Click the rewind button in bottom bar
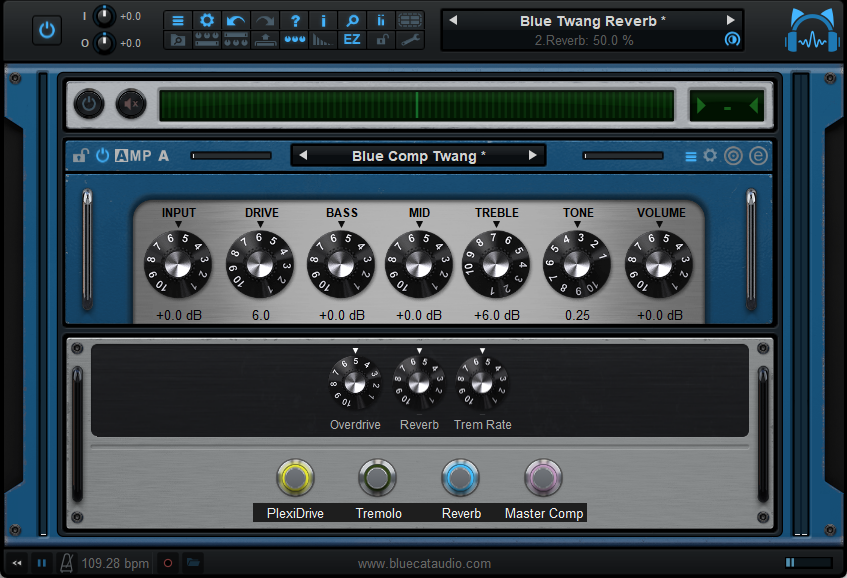Image resolution: width=847 pixels, height=578 pixels. tap(17, 563)
